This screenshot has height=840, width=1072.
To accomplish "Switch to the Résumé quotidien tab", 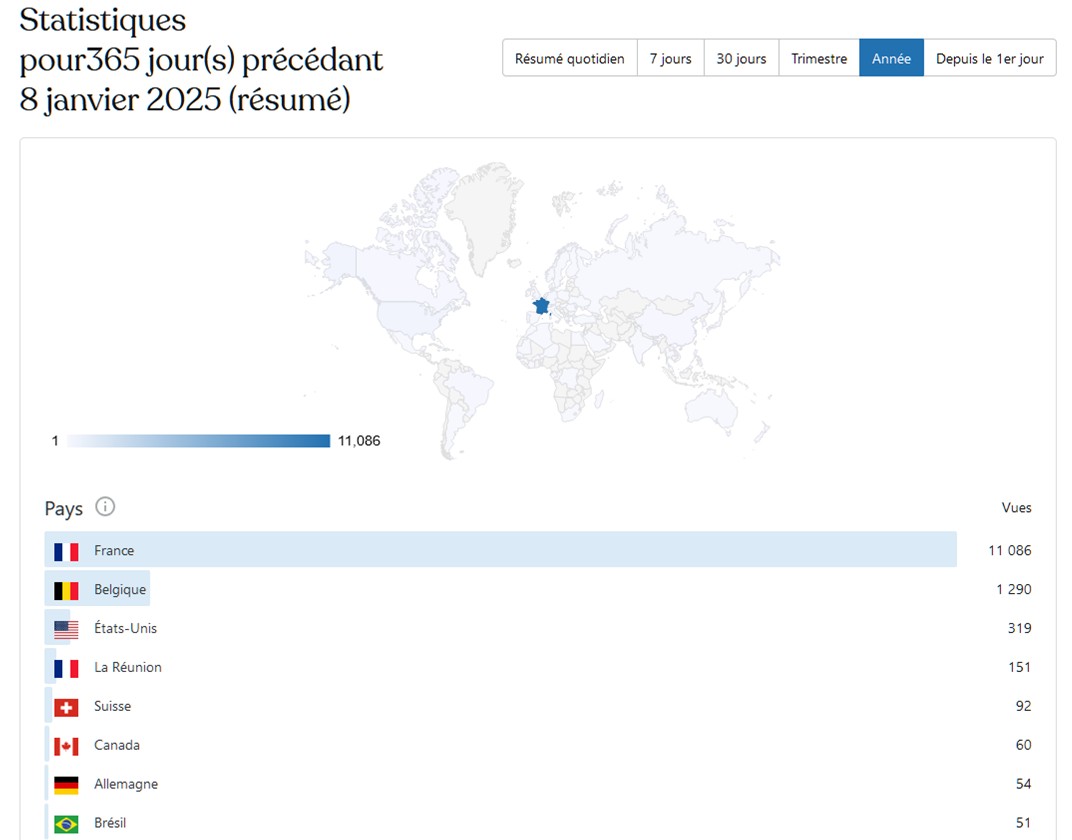I will click(569, 58).
